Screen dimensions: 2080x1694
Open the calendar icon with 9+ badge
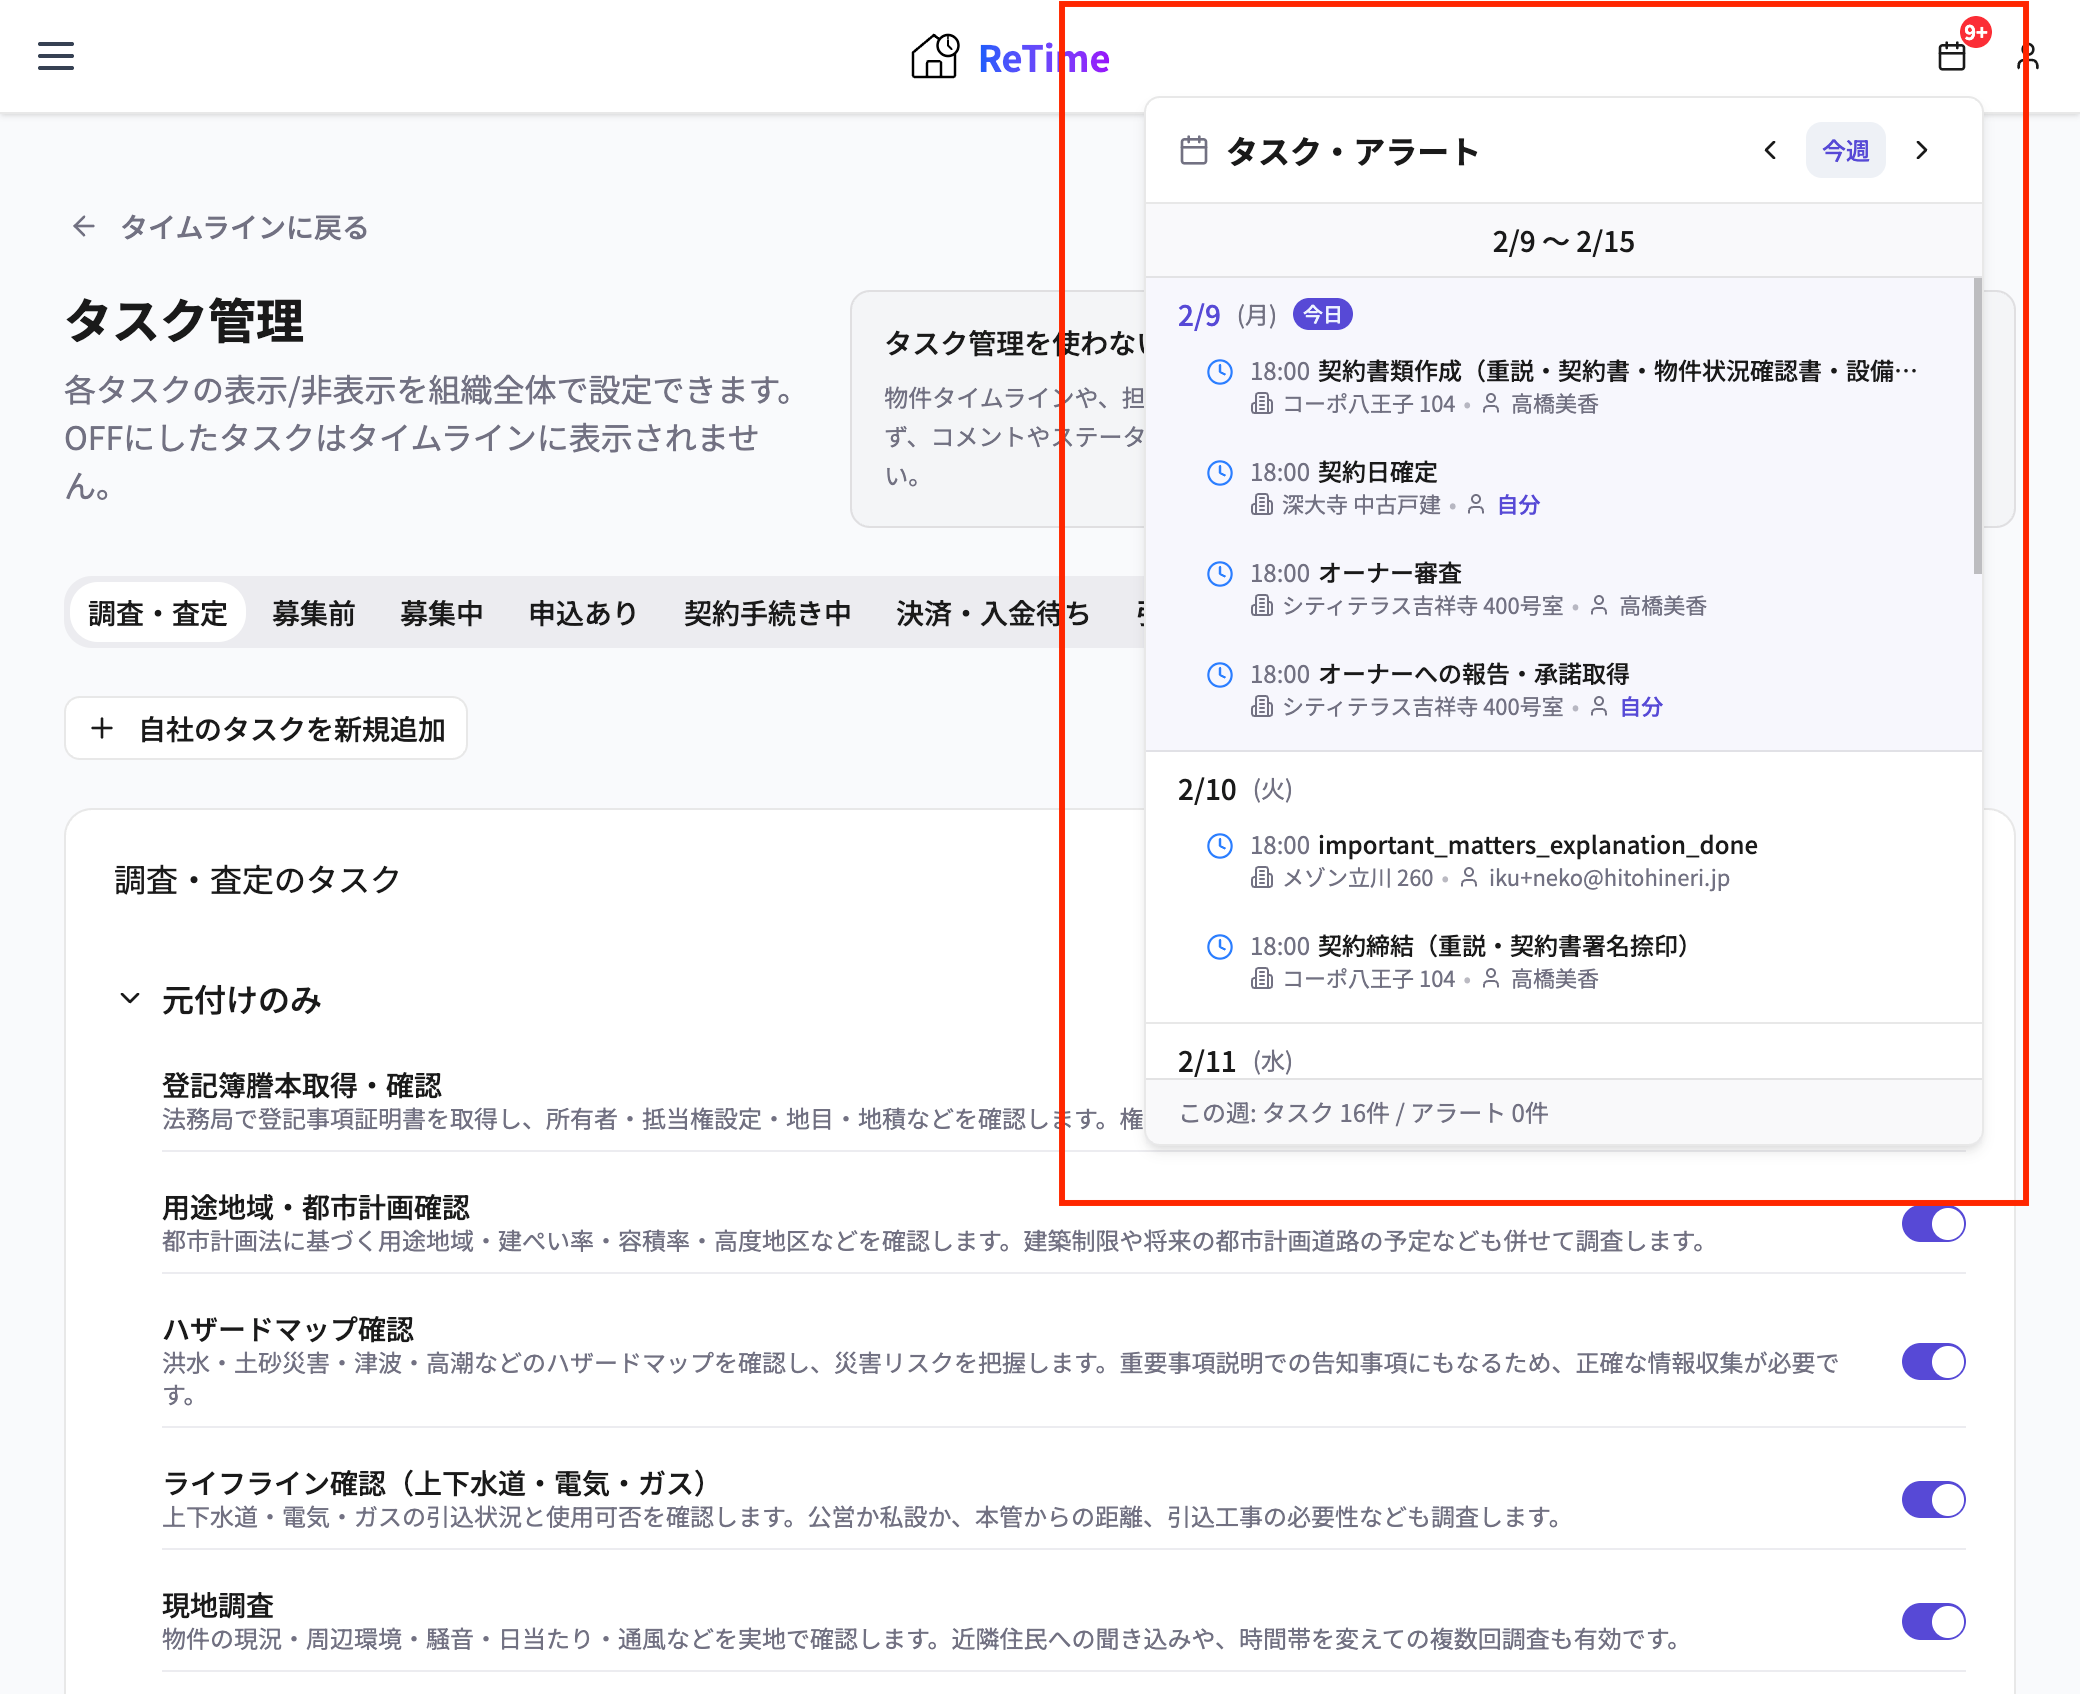(x=1951, y=57)
